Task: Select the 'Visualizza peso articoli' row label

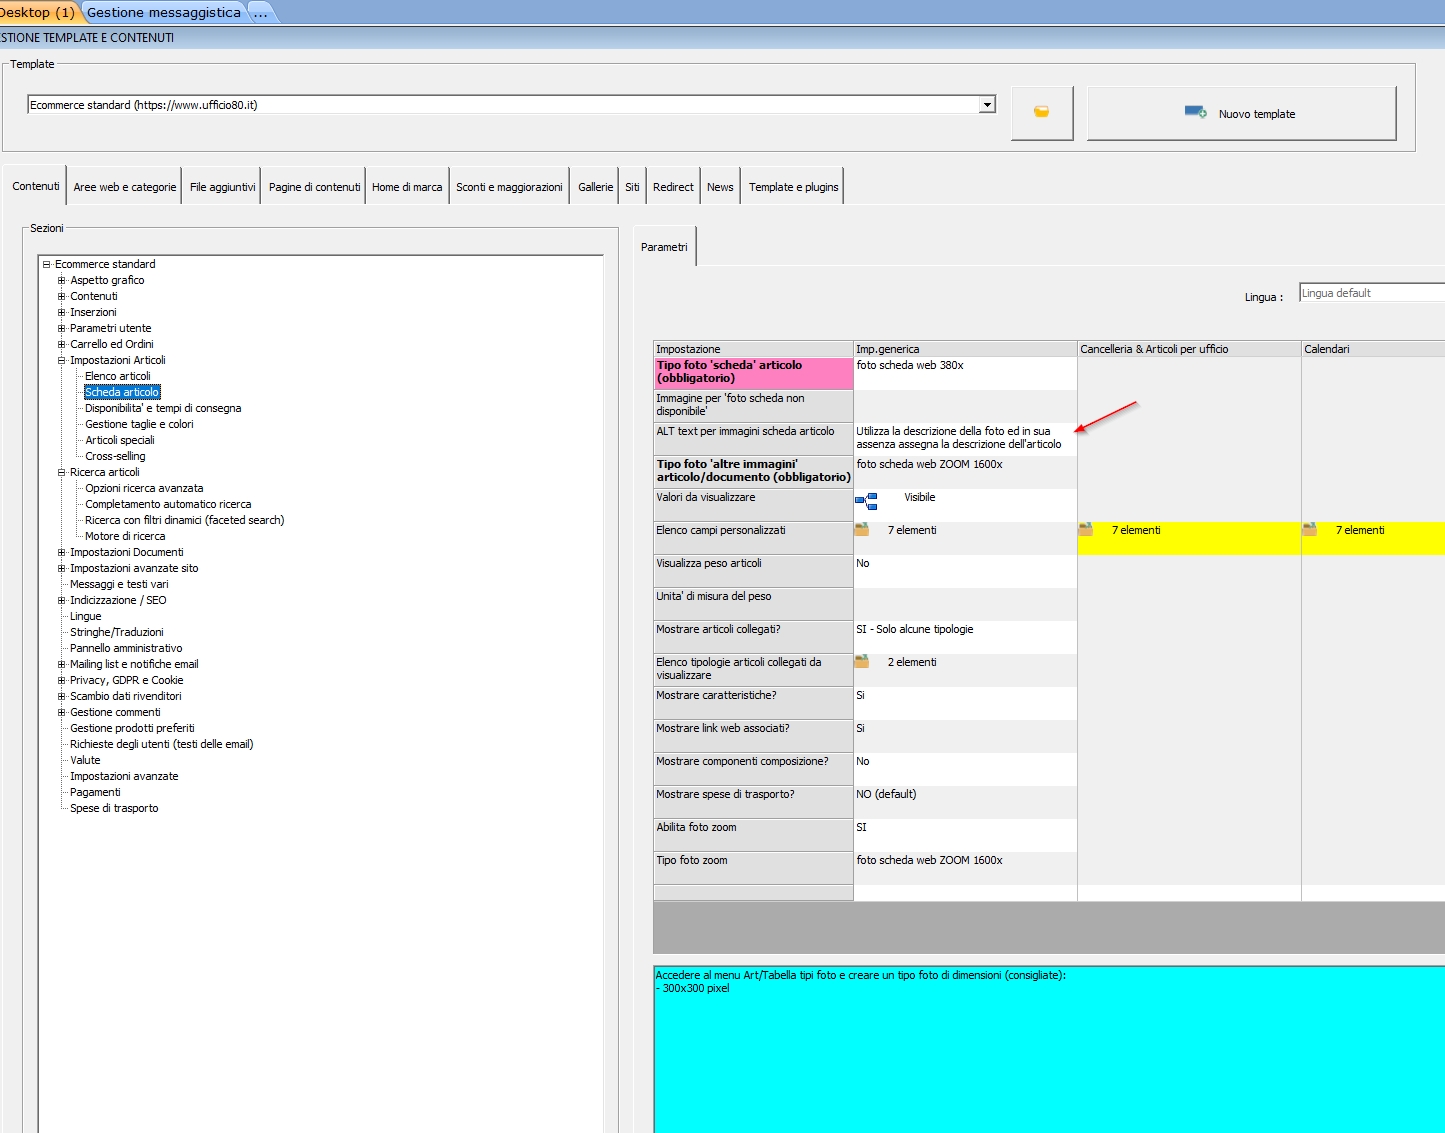Action: (x=753, y=571)
